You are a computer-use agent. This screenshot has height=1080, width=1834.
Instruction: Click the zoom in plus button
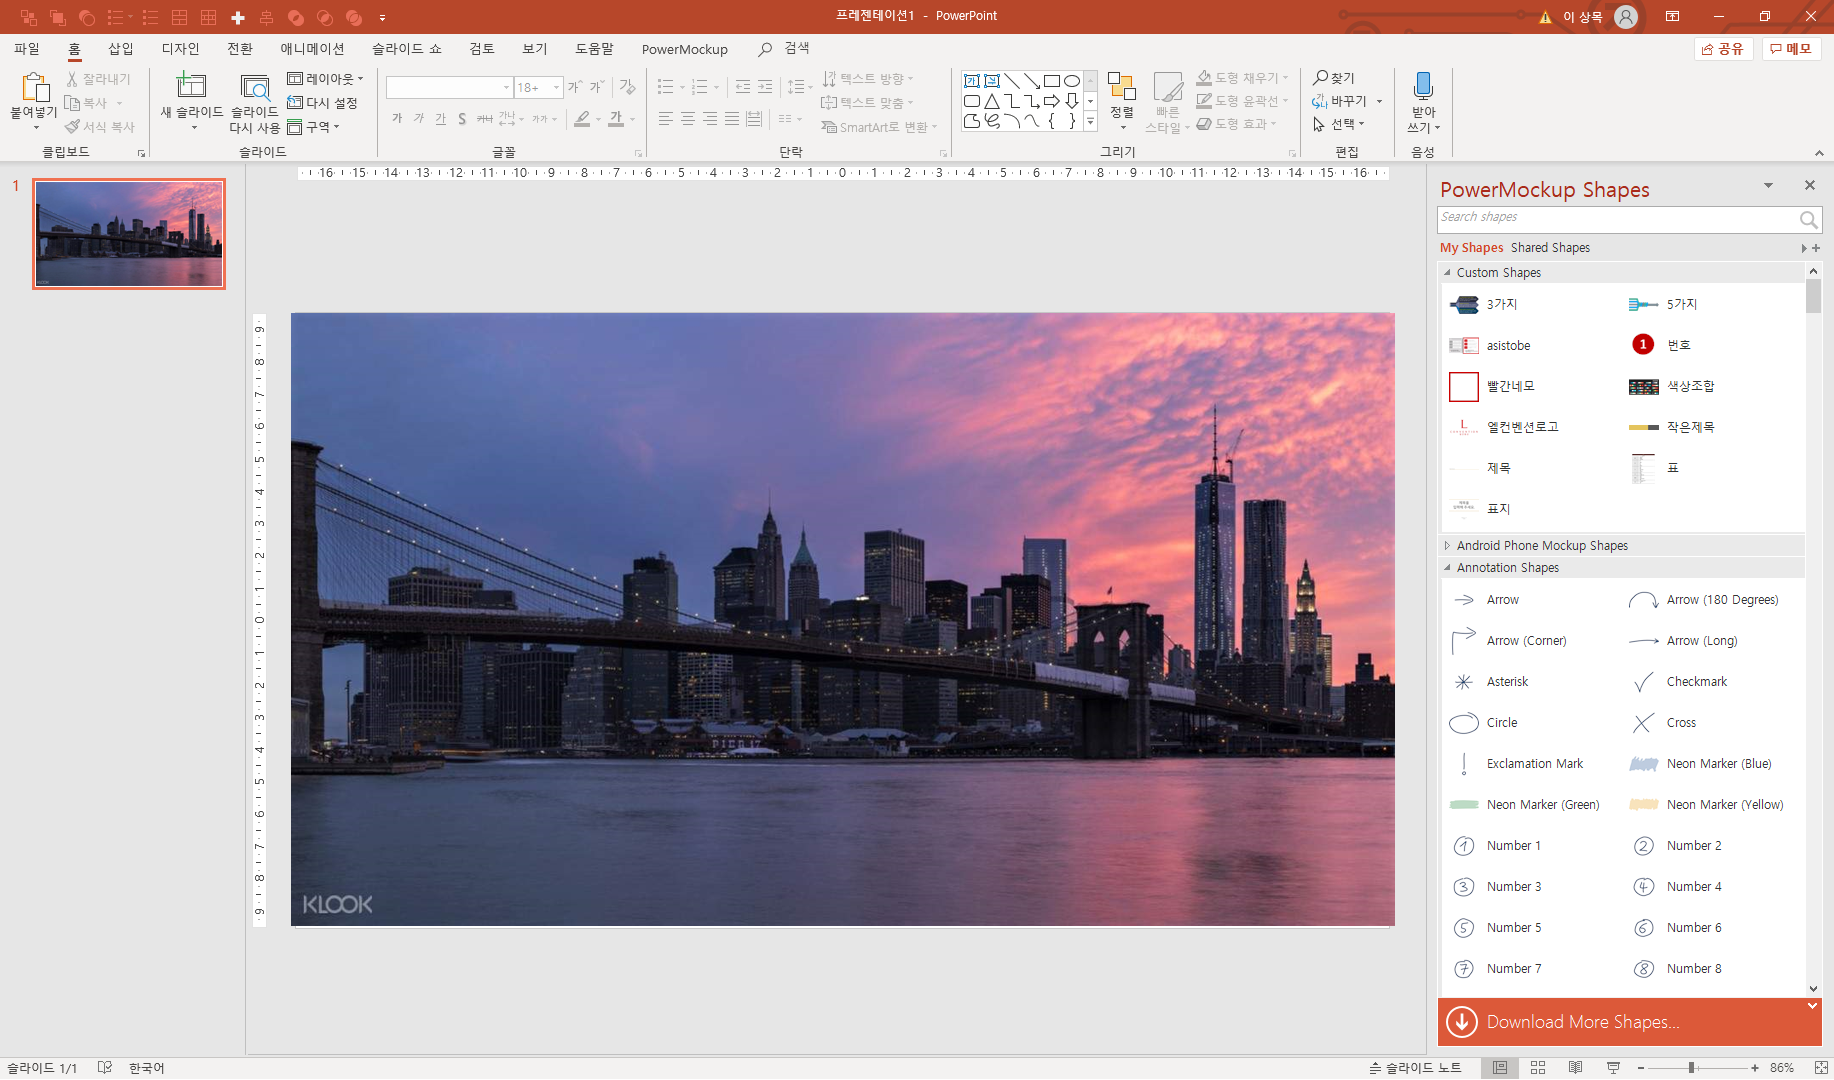click(x=1755, y=1068)
